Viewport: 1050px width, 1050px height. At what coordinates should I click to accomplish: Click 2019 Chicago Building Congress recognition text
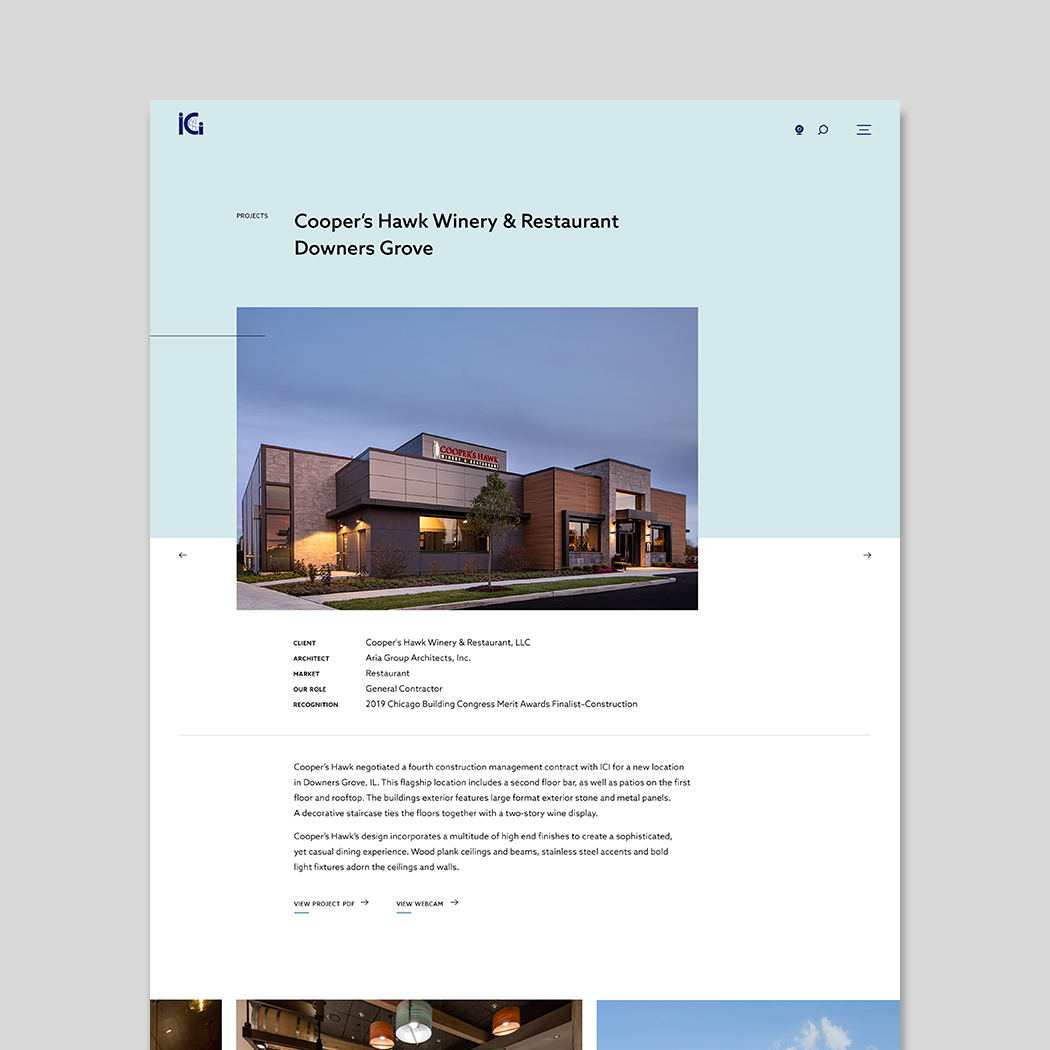pos(501,704)
